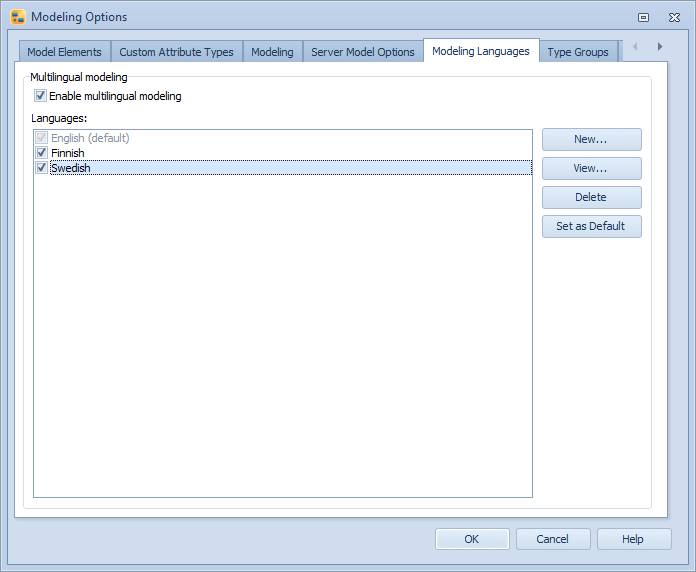Screen dimensions: 696x572
Task: Confirm with the OK button
Action: [472, 539]
